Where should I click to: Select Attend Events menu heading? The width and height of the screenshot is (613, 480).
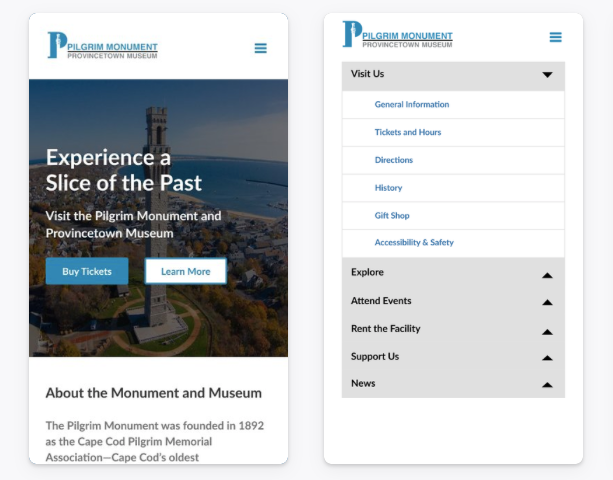(x=381, y=301)
